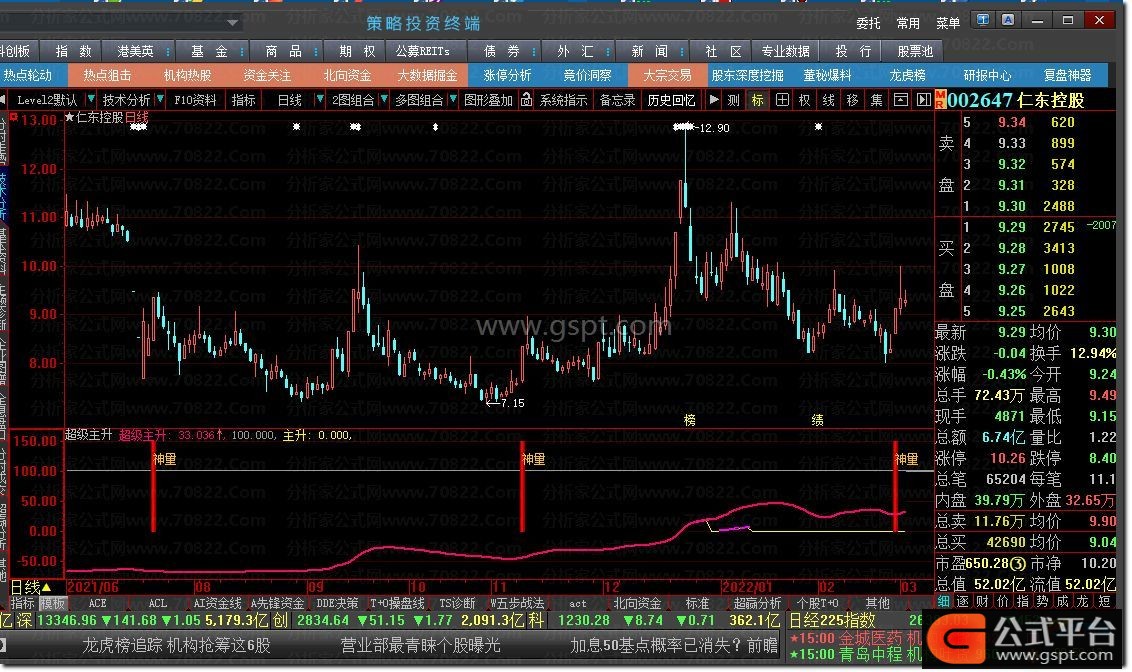Select the 模板 tab at bottom
The image size is (1132, 672).
point(53,603)
